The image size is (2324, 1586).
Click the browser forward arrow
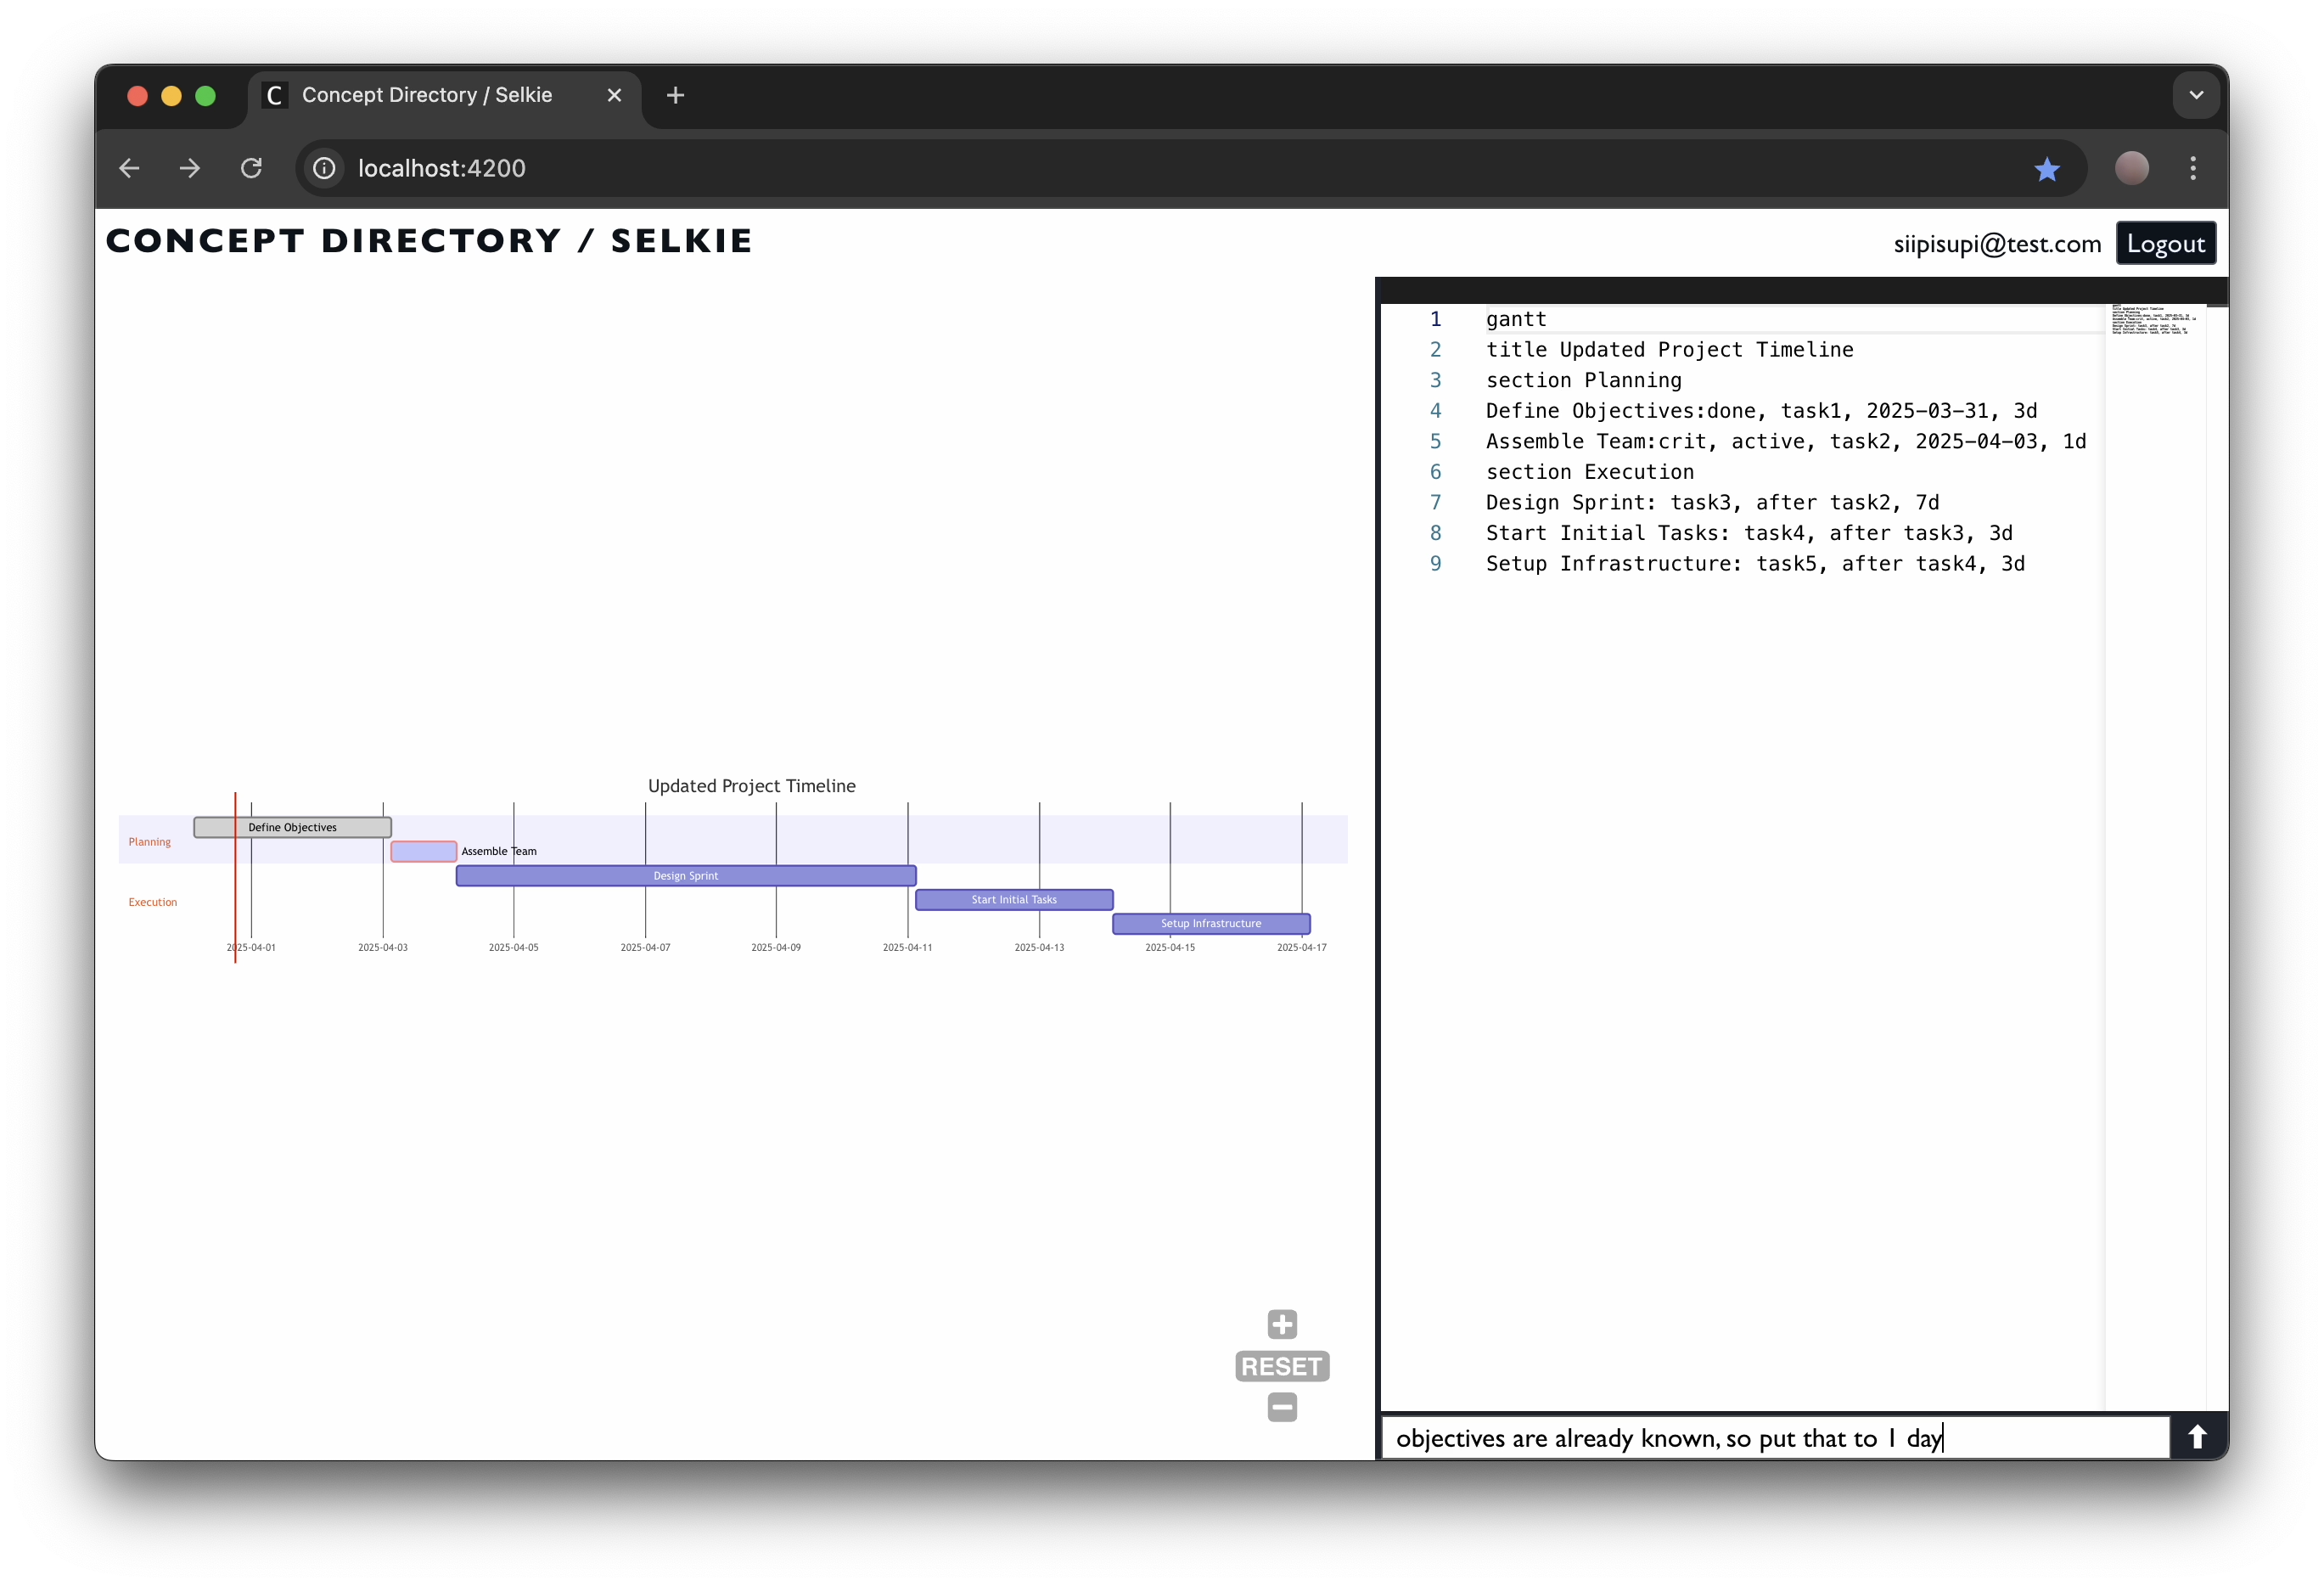190,168
